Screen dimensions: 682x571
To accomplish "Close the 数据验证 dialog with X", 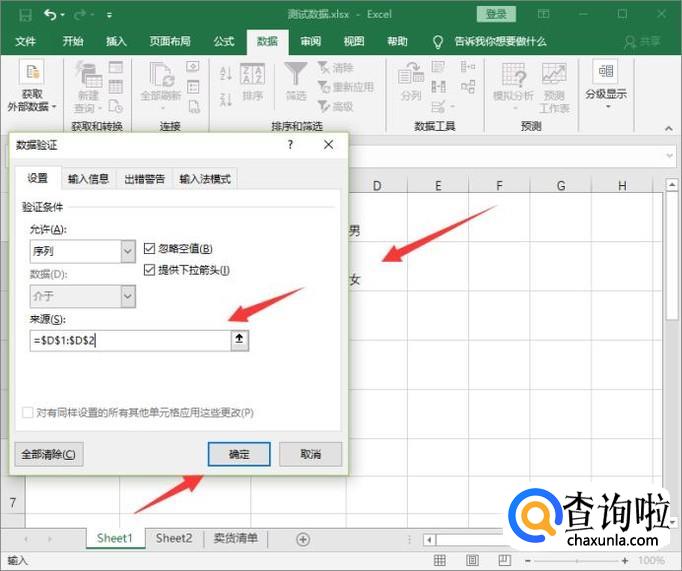I will tap(329, 145).
